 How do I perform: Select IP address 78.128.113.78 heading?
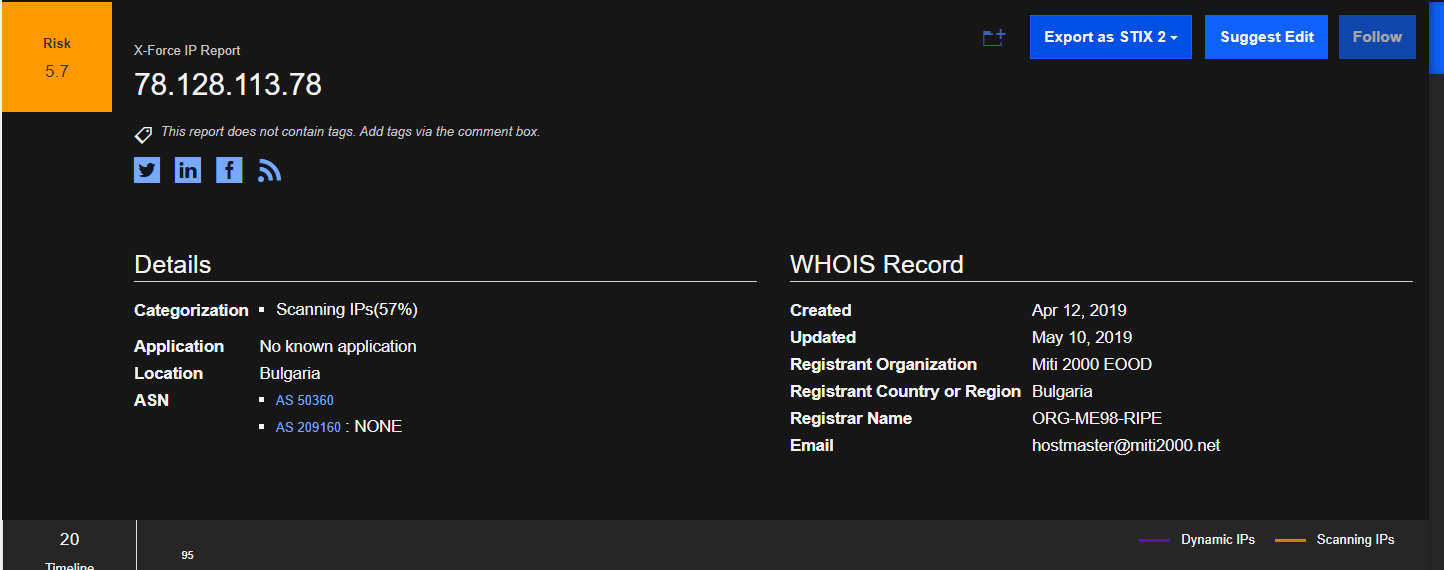click(228, 85)
